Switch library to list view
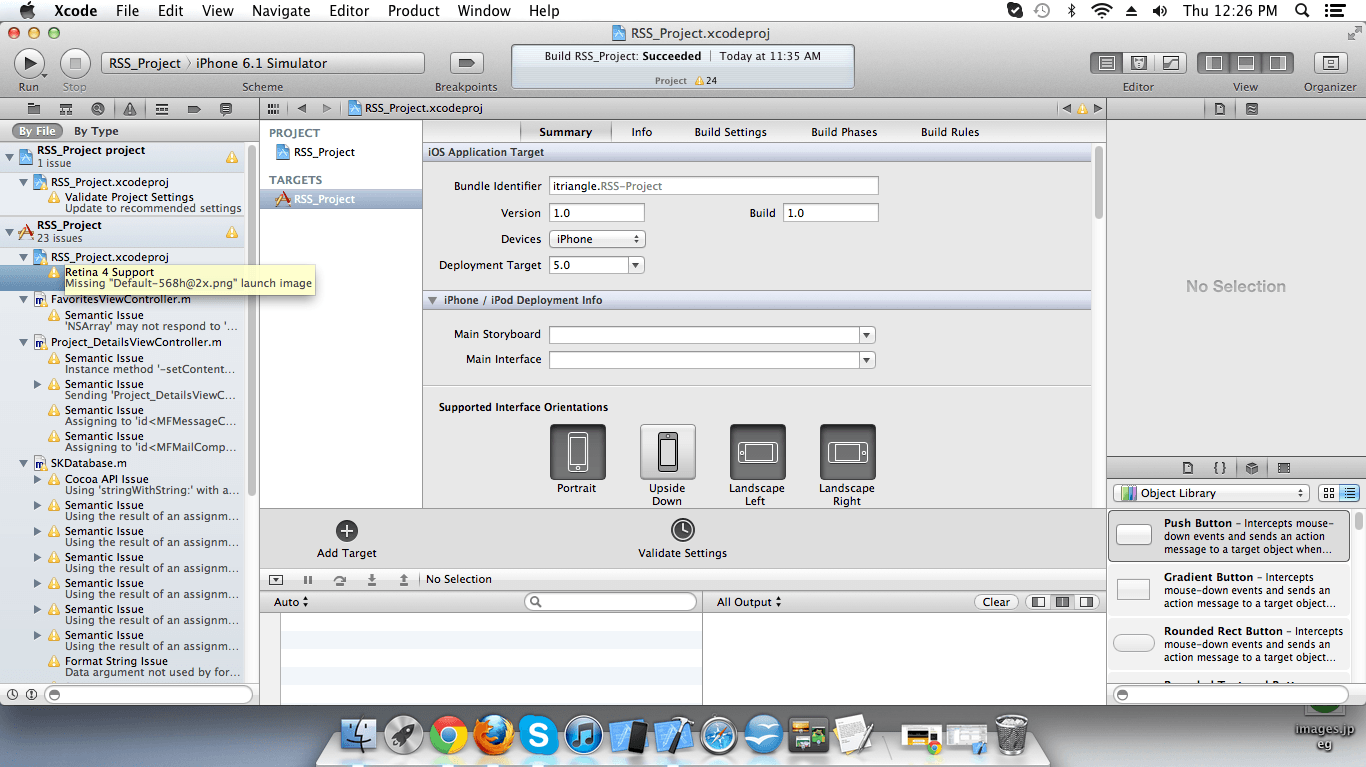 point(1350,493)
